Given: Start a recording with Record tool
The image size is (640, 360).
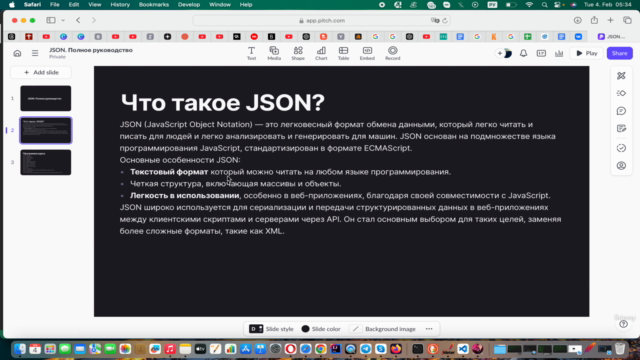Looking at the screenshot, I should pos(393,53).
